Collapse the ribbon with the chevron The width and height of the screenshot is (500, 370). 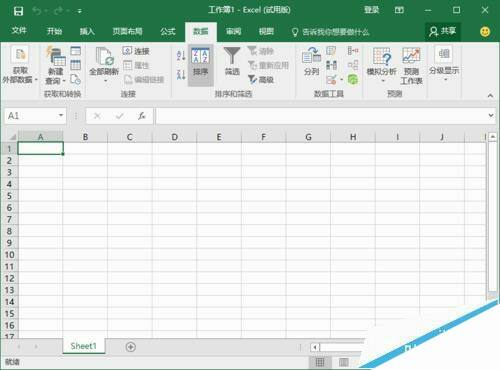pos(490,95)
